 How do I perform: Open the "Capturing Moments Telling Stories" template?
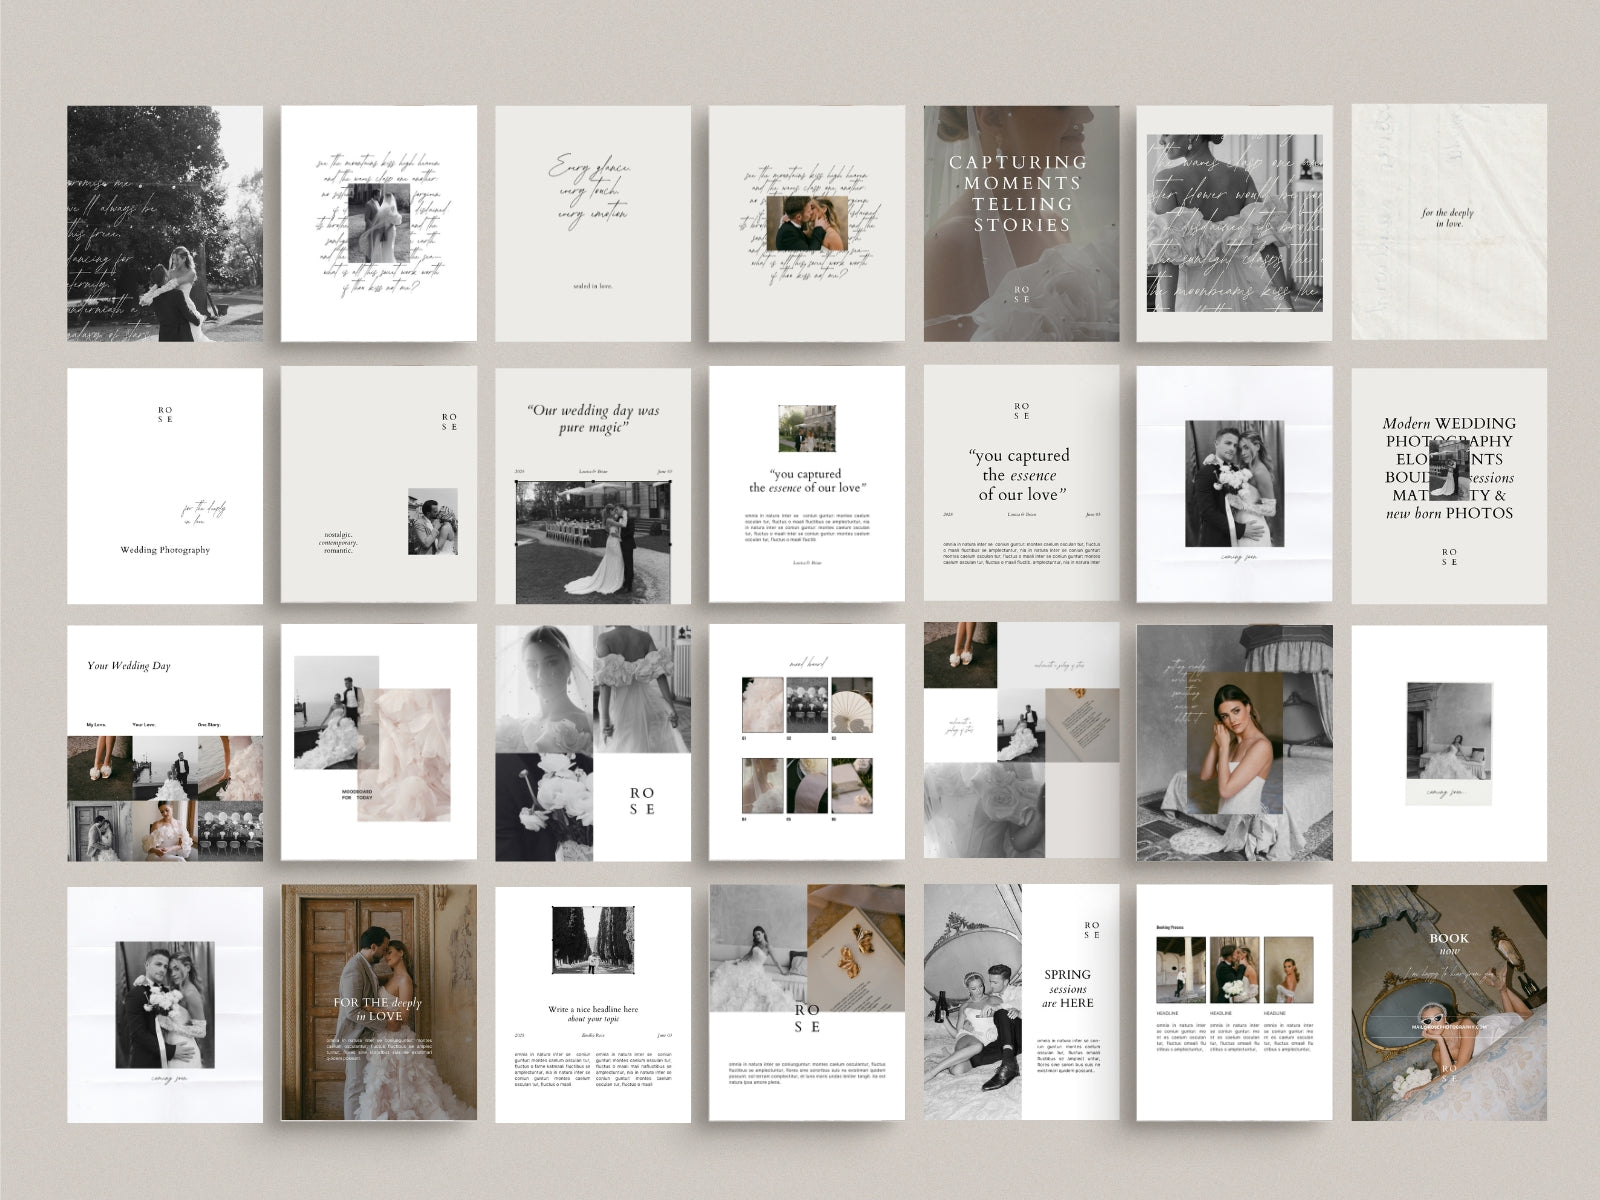click(x=1021, y=224)
